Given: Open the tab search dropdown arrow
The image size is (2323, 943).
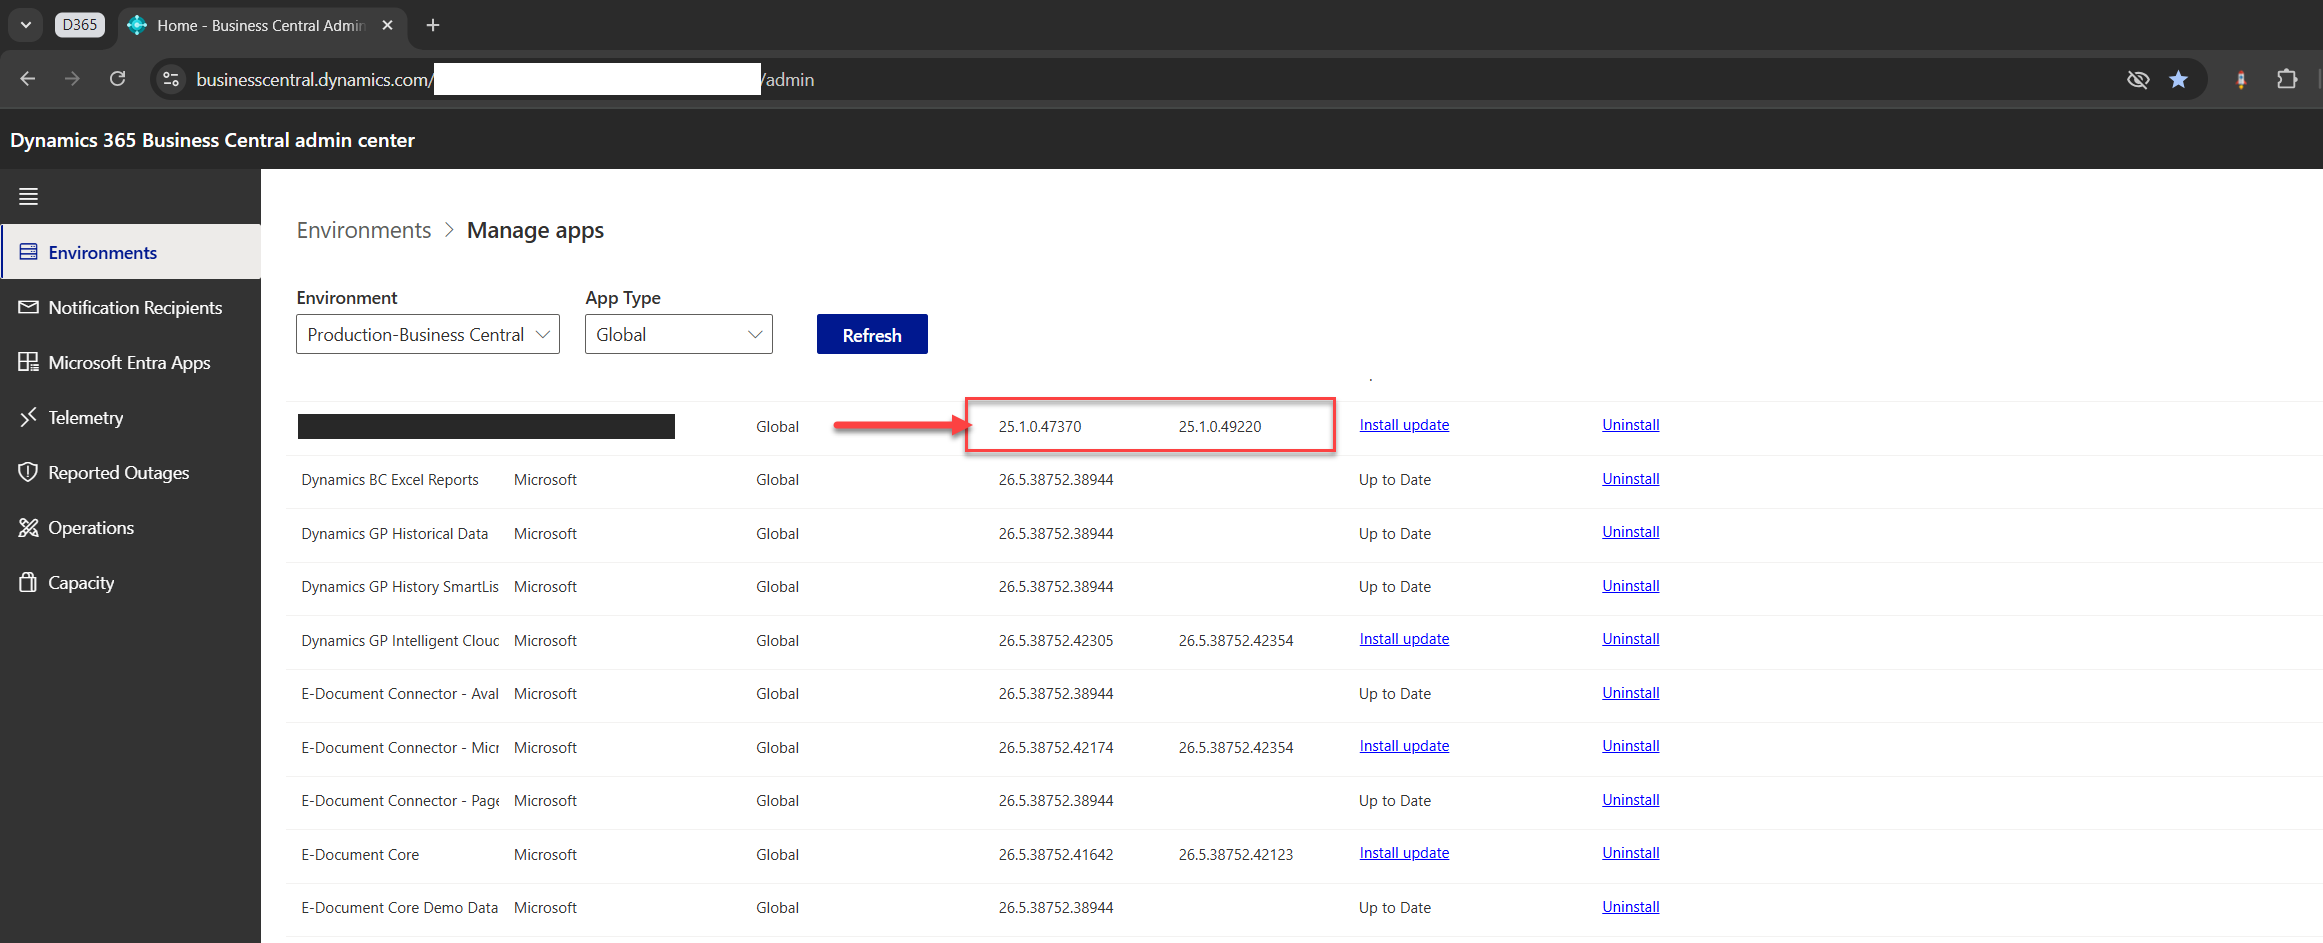Looking at the screenshot, I should [x=26, y=25].
